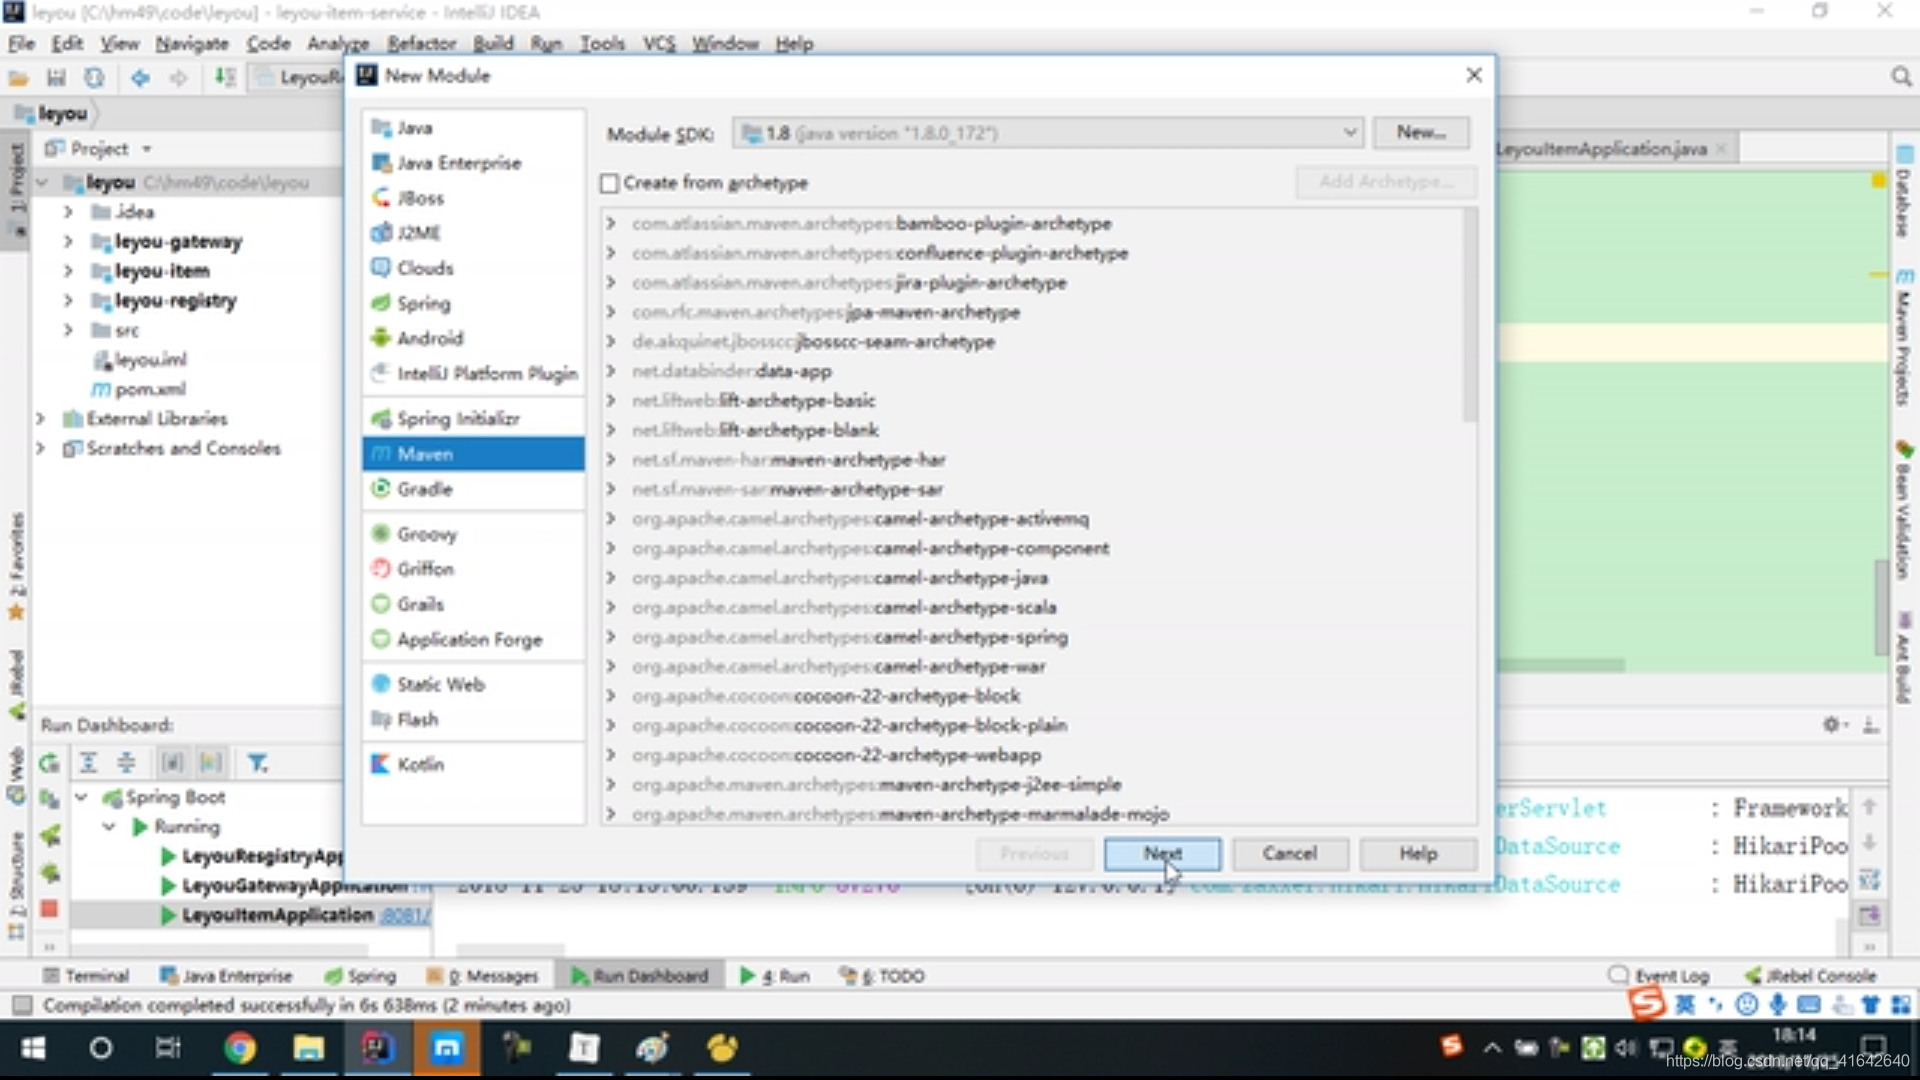Choose Application Forge module type

click(x=469, y=639)
